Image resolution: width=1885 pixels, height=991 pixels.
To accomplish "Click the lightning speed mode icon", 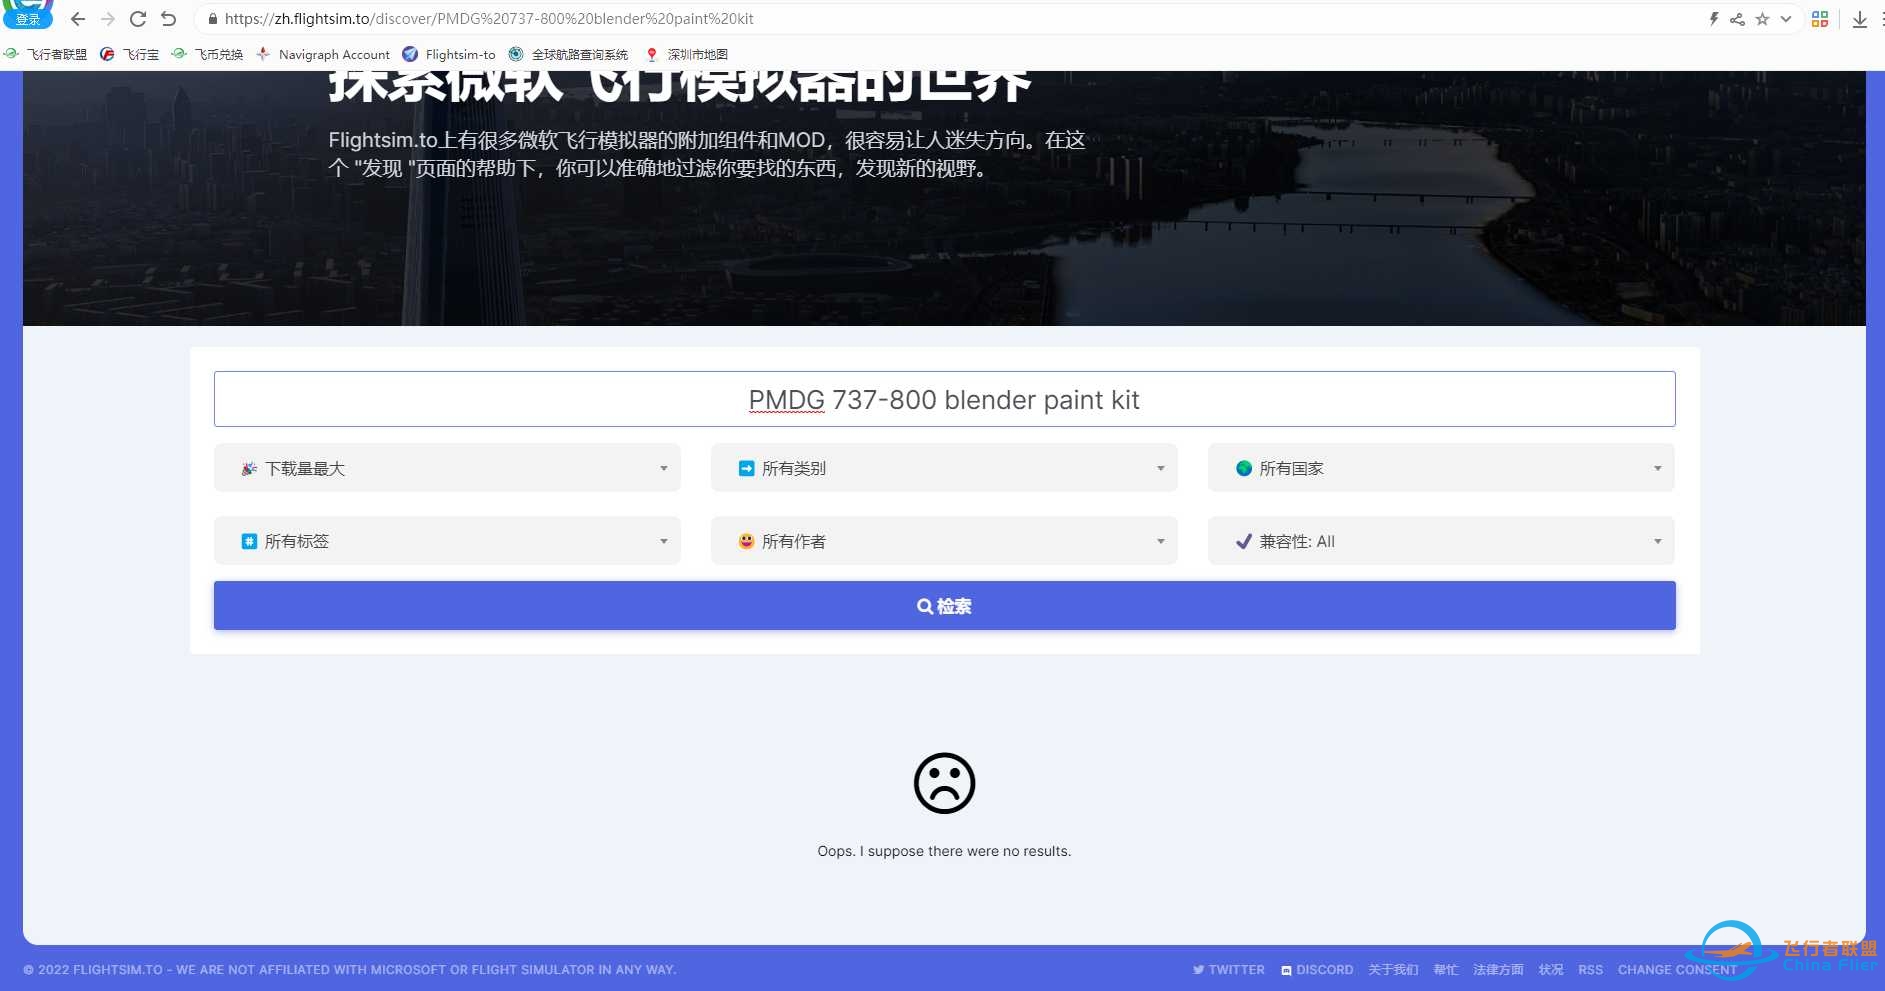I will tap(1714, 19).
